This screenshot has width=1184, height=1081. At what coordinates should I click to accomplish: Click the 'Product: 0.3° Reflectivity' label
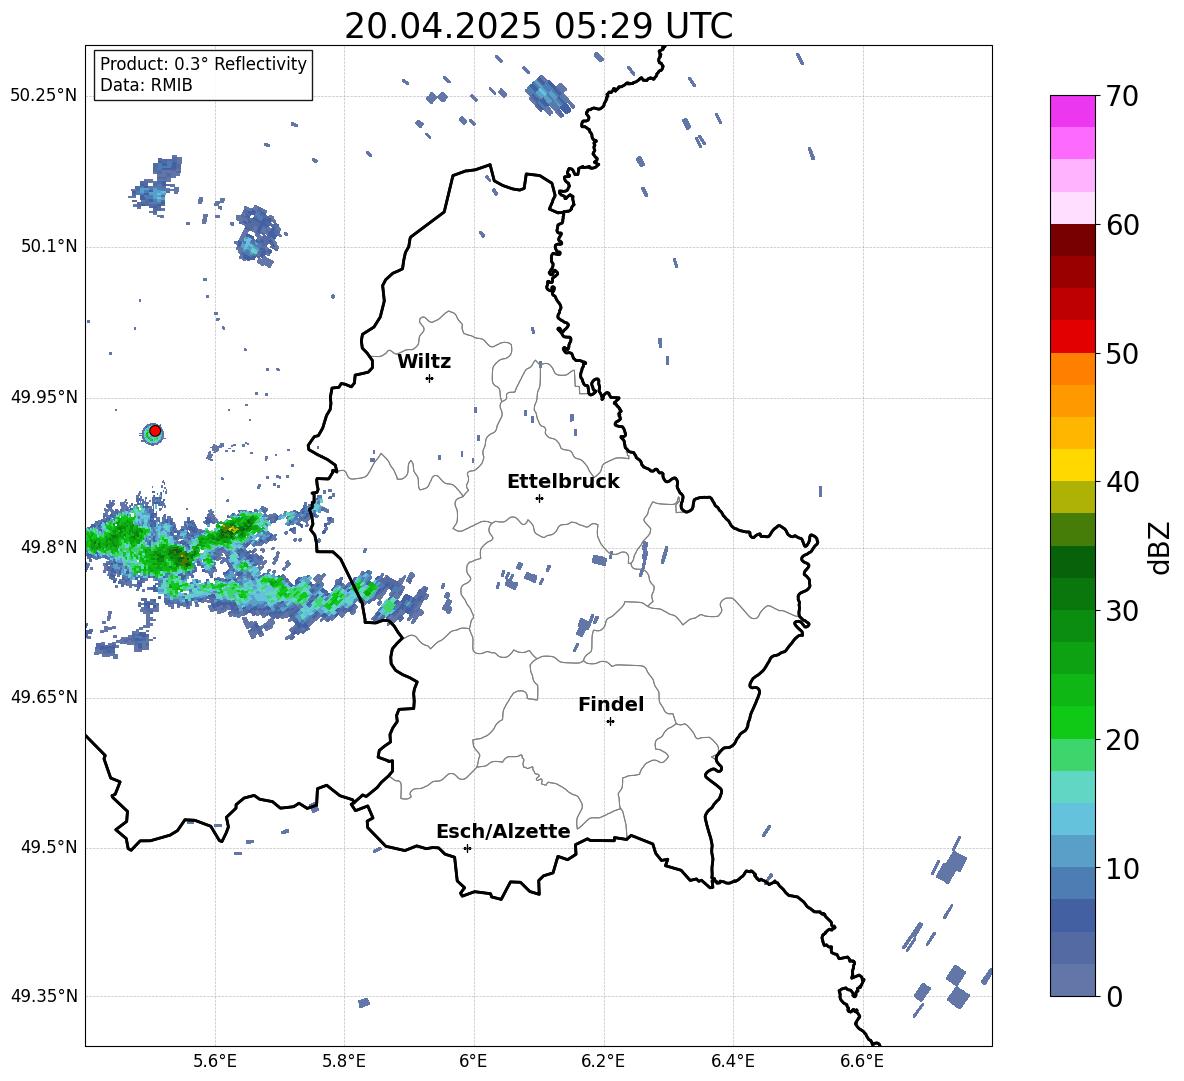tap(203, 64)
